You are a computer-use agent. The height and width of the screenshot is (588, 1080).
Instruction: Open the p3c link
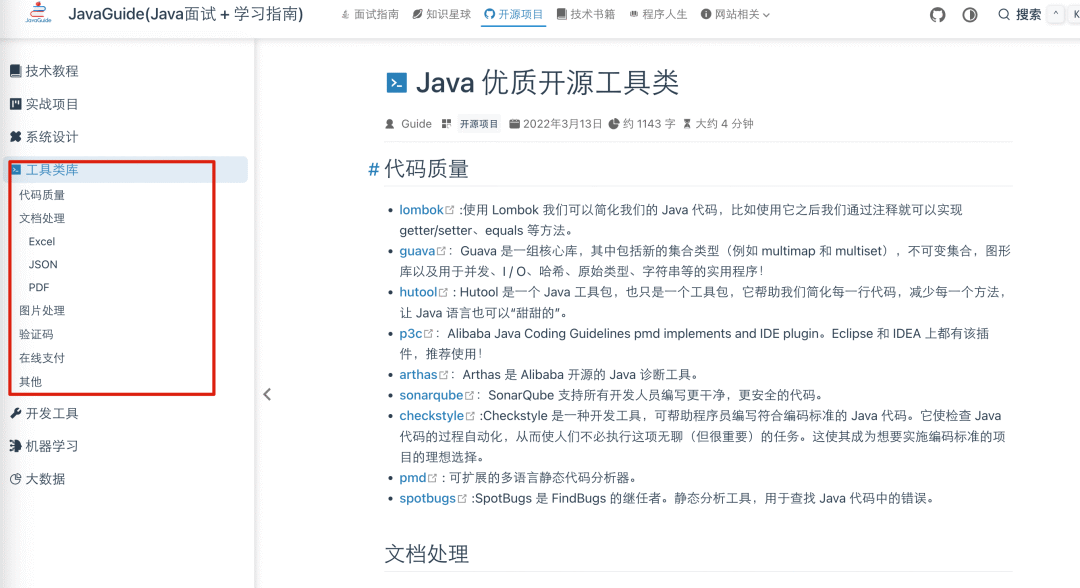(x=411, y=333)
